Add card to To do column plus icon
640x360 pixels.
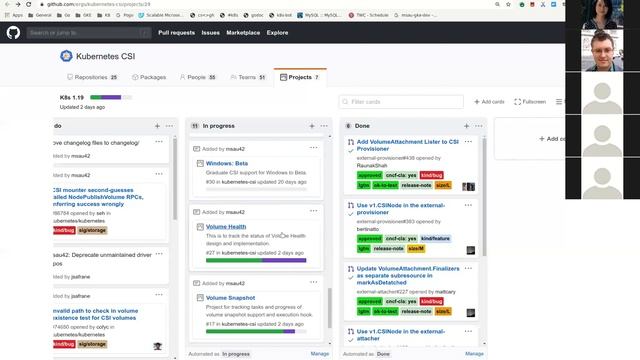click(x=158, y=126)
